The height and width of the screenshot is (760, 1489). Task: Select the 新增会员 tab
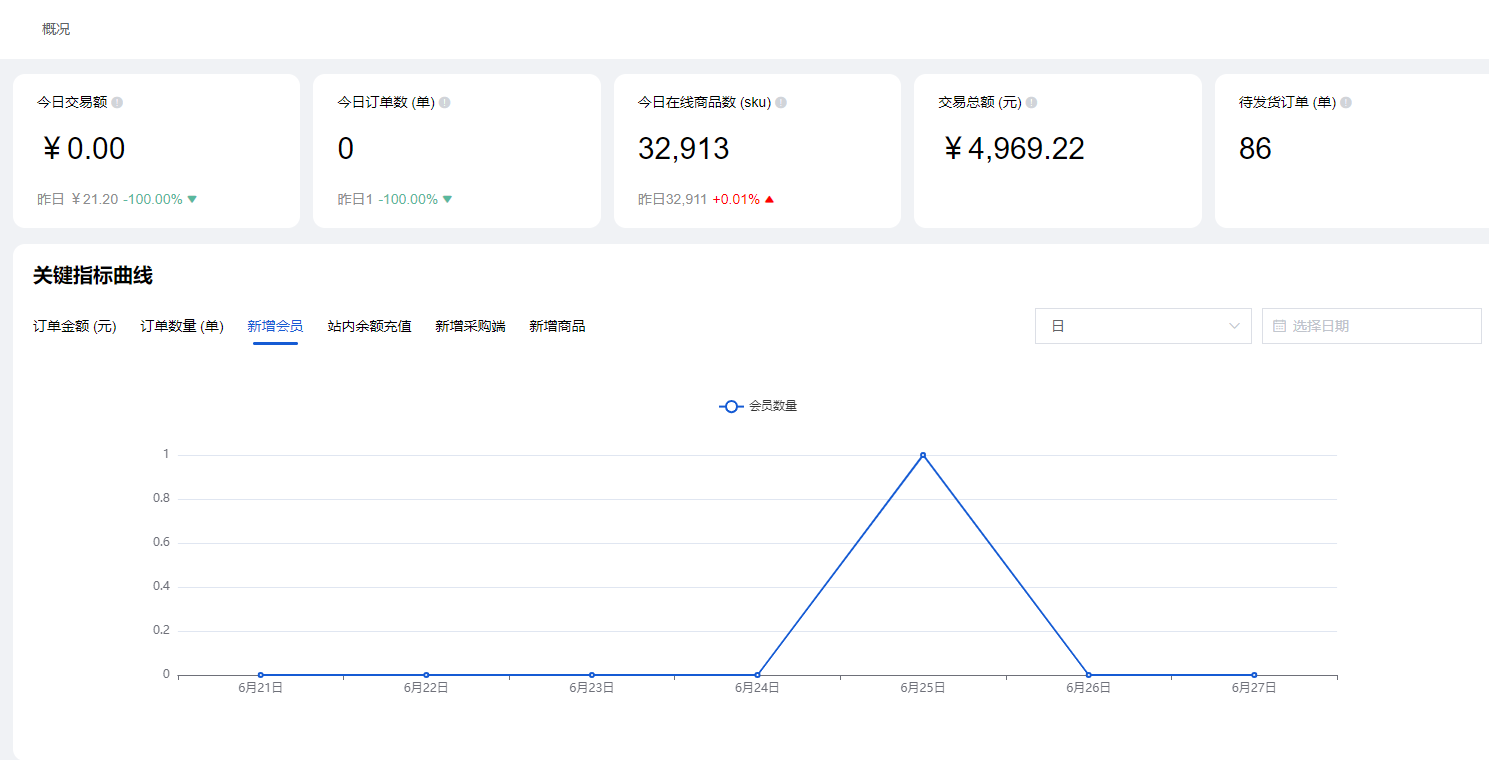click(x=275, y=326)
